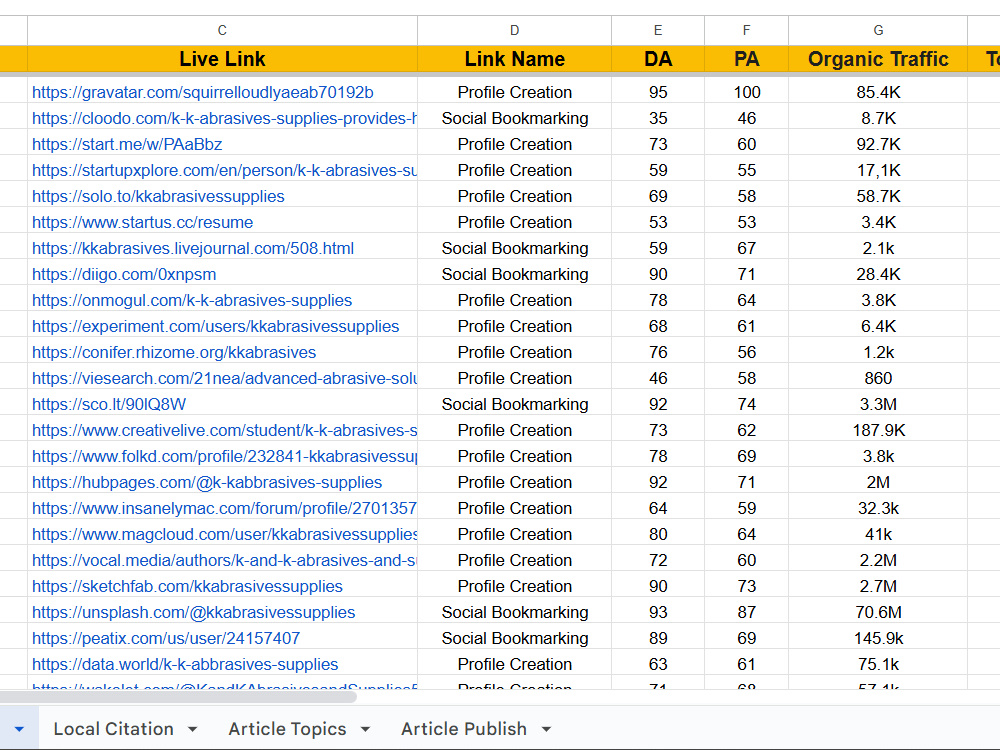The height and width of the screenshot is (750, 1000).
Task: Open the sco.lt/90IQ8W link
Action: [109, 404]
